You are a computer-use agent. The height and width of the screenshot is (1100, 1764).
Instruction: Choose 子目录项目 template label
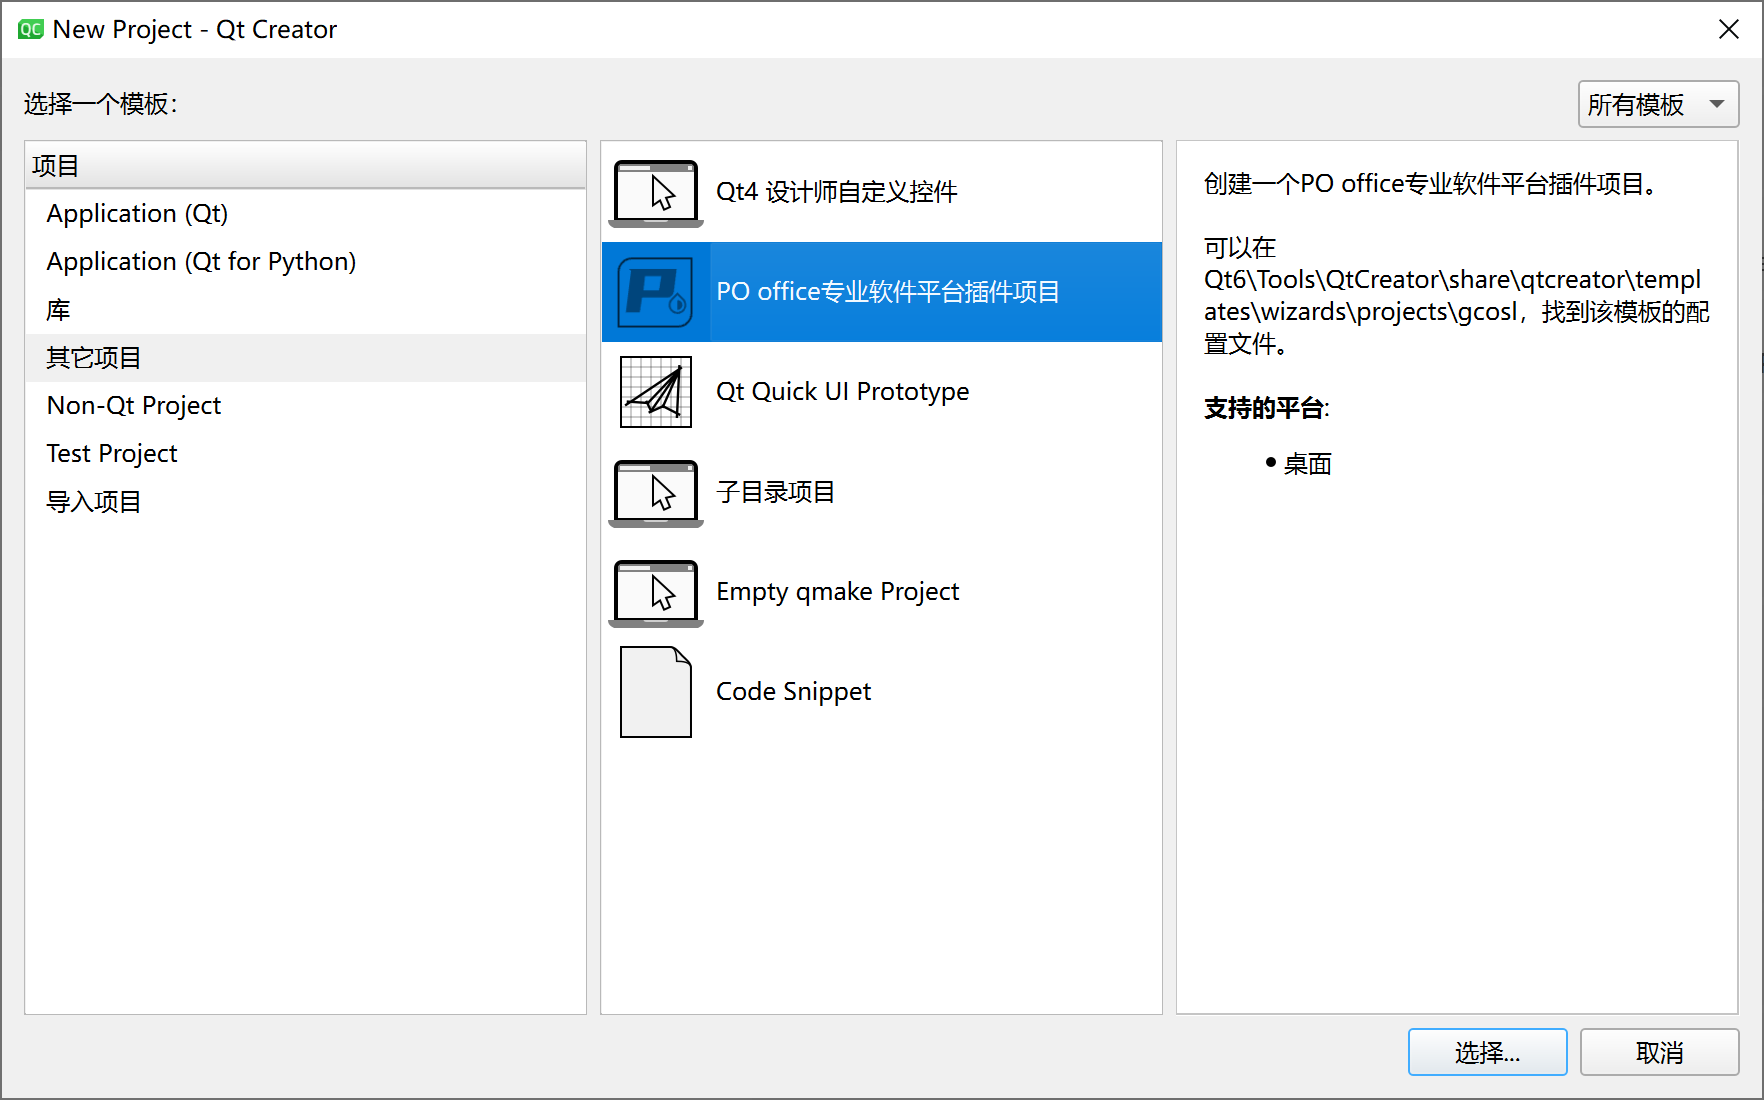[776, 492]
